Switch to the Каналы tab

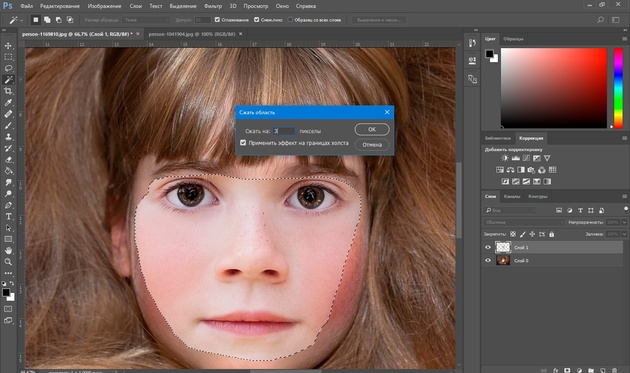(x=512, y=197)
